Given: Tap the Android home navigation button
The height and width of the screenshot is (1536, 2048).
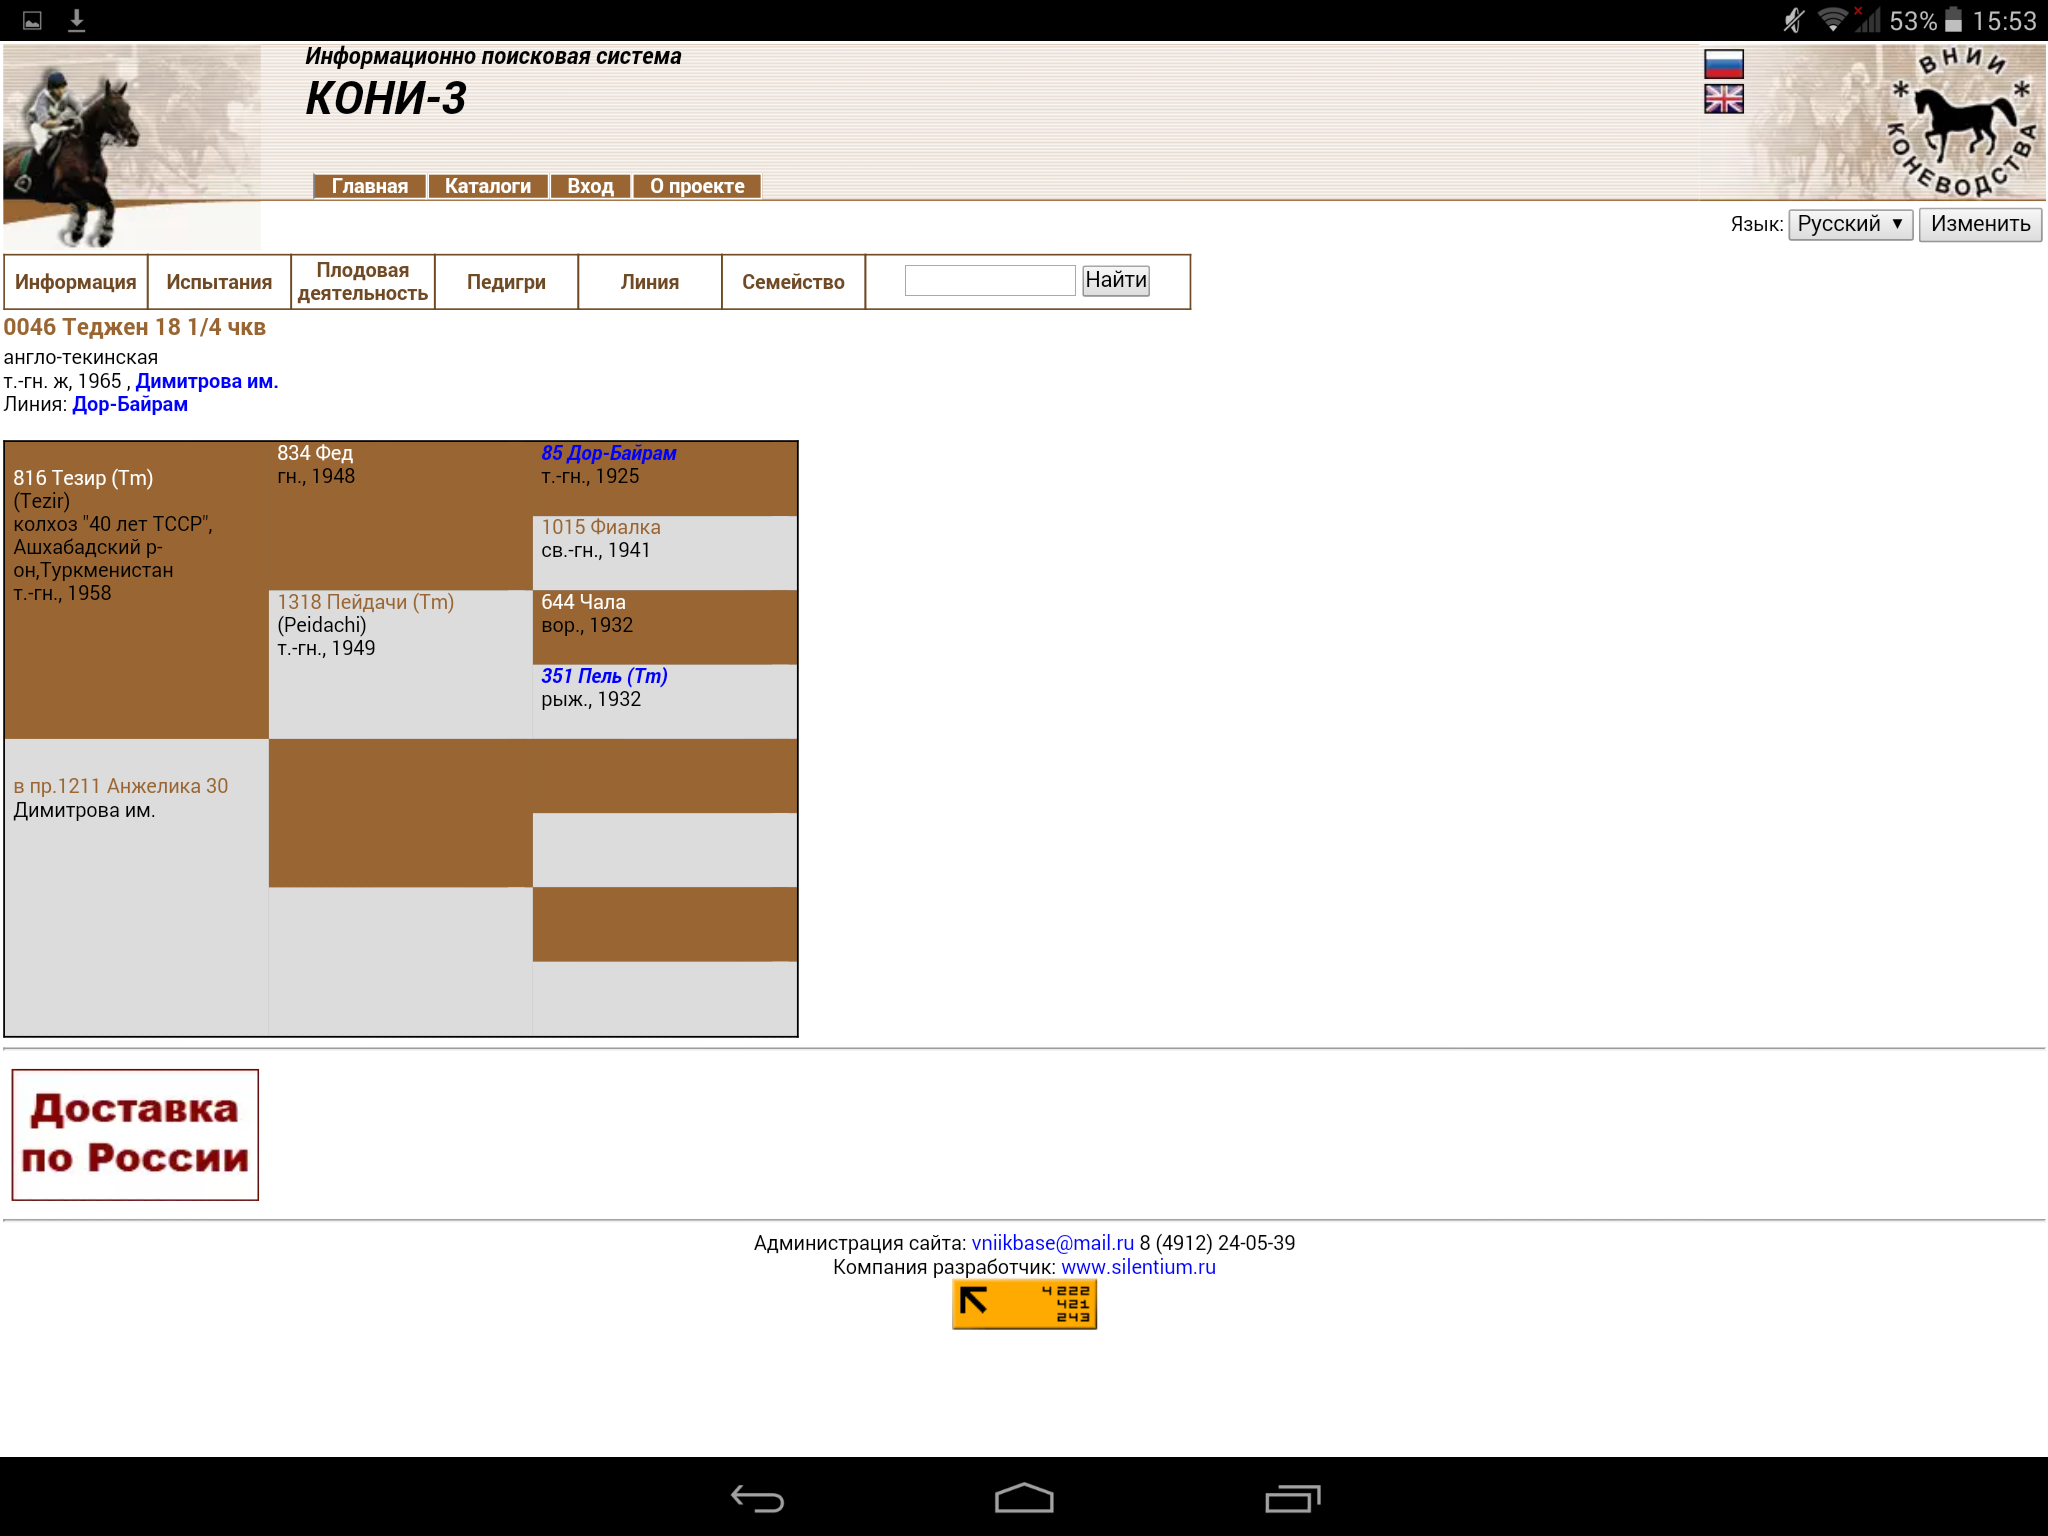Looking at the screenshot, I should (1023, 1498).
